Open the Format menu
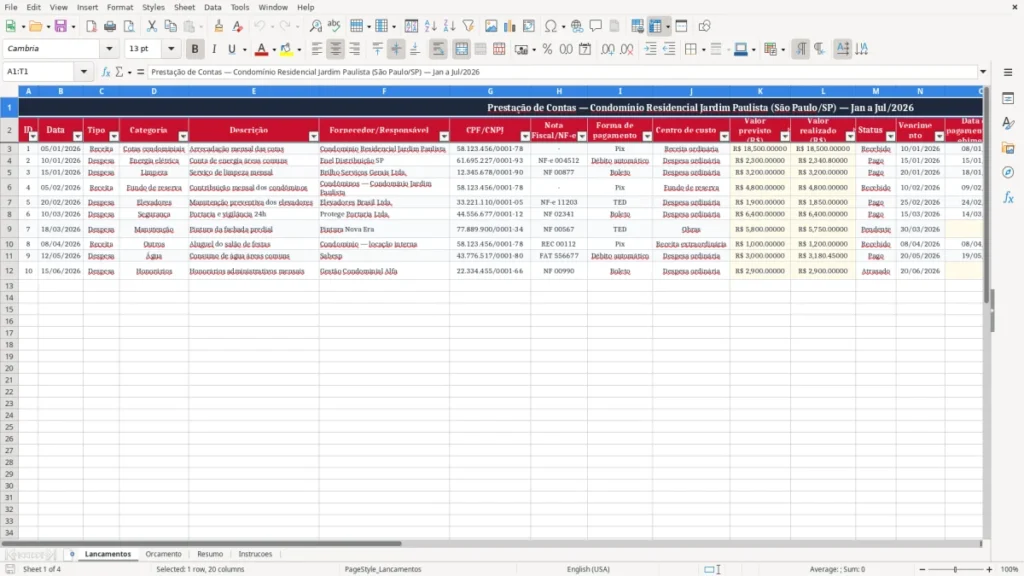The height and width of the screenshot is (576, 1024). pos(120,7)
